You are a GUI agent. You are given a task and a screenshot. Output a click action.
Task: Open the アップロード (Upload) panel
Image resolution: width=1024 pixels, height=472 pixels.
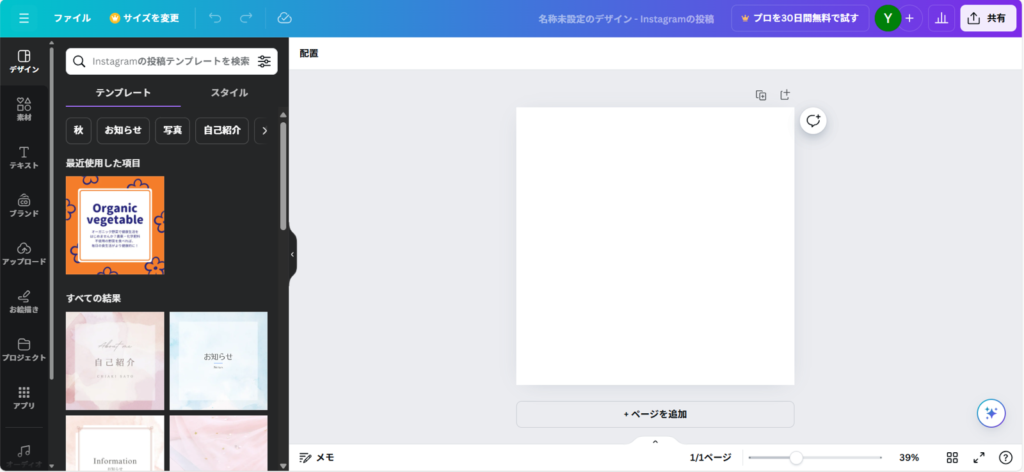(24, 253)
